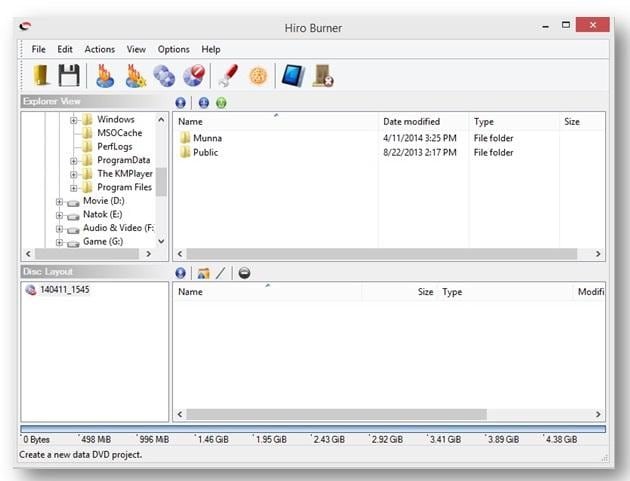This screenshot has width=630, height=481.
Task: Expand the Game (G:) drive
Action: pos(59,243)
